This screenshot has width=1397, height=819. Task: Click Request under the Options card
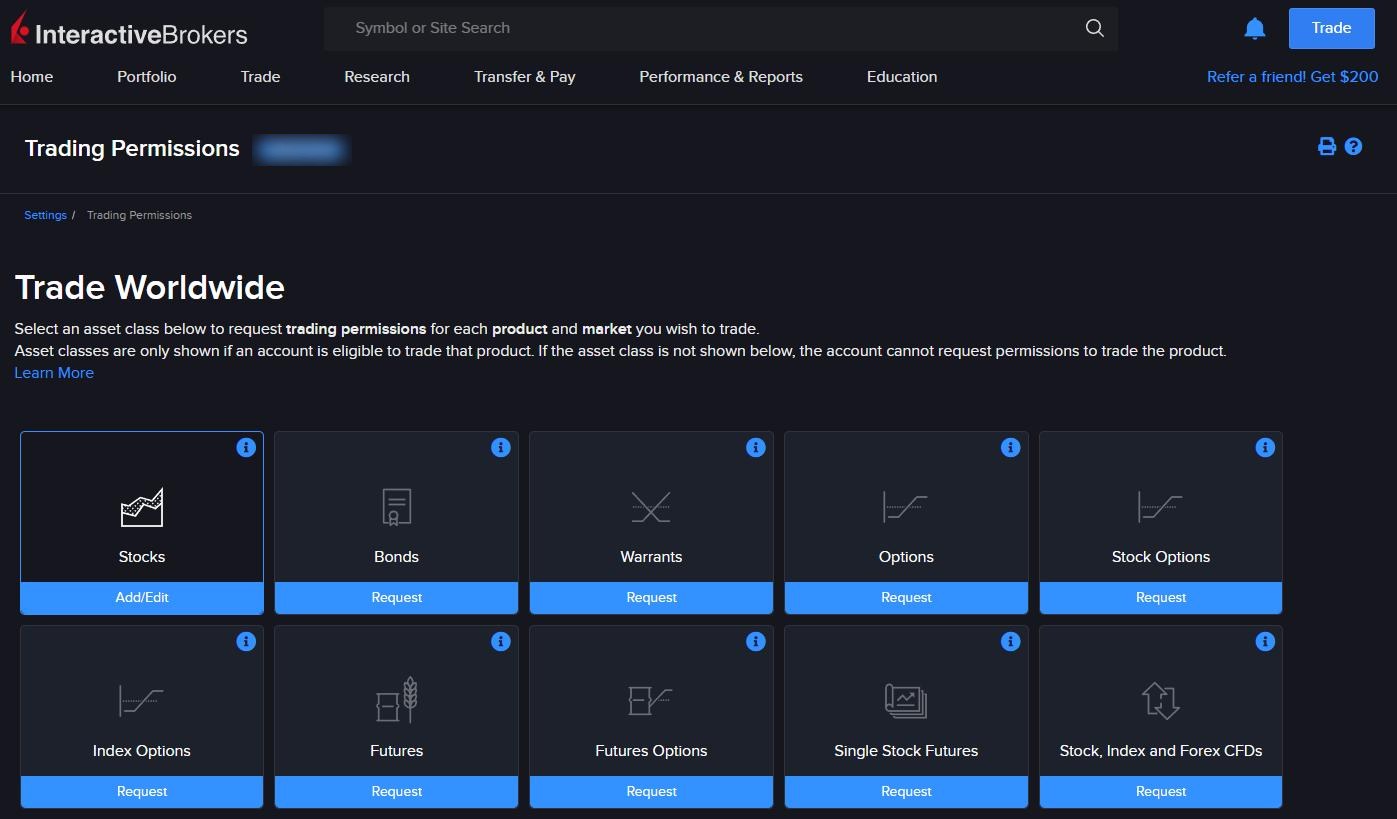906,598
